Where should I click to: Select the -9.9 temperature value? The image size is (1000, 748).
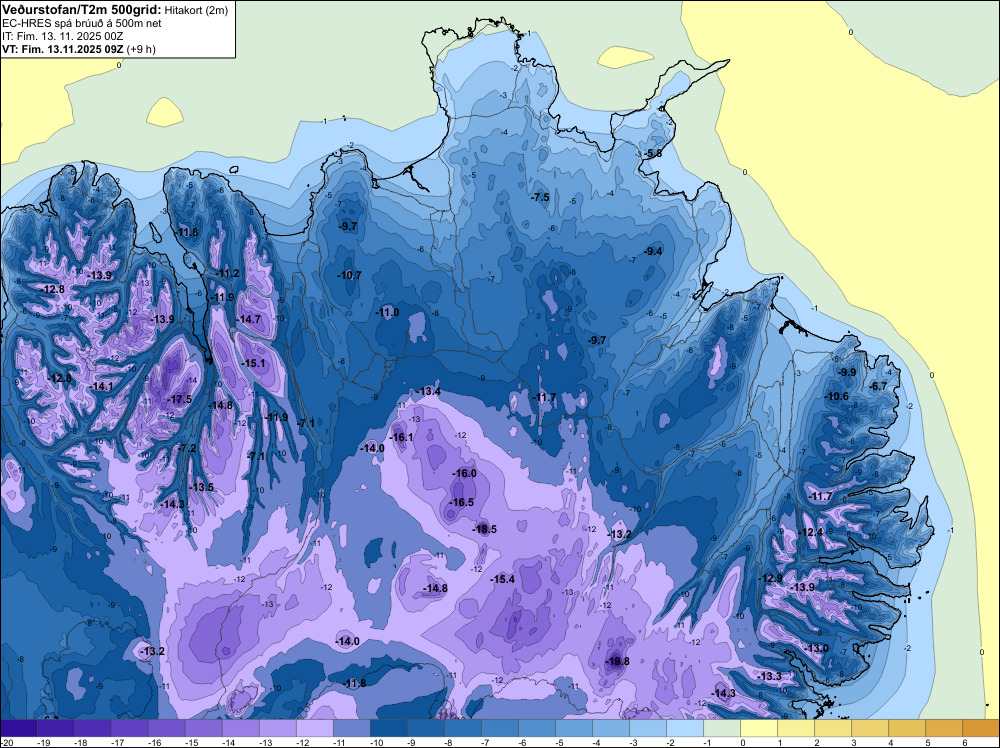pos(846,372)
